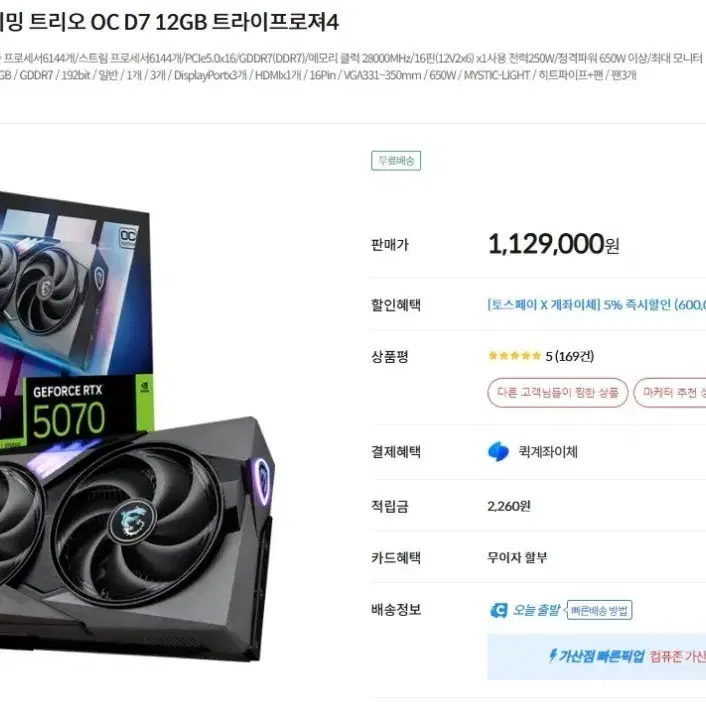Click the 오늘출발 delivery truck icon
Image resolution: width=706 pixels, height=706 pixels.
pyautogui.click(x=498, y=610)
